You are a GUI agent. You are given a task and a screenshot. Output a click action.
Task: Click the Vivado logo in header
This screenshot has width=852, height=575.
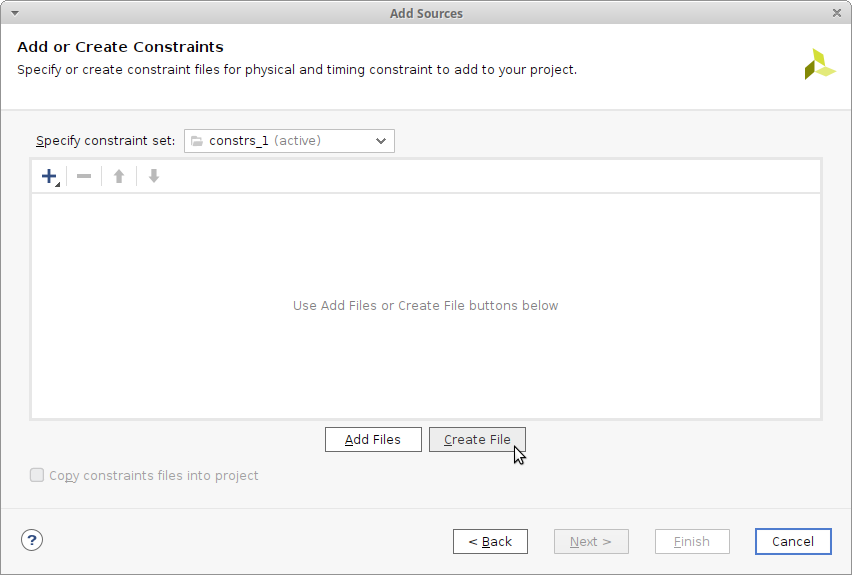819,64
